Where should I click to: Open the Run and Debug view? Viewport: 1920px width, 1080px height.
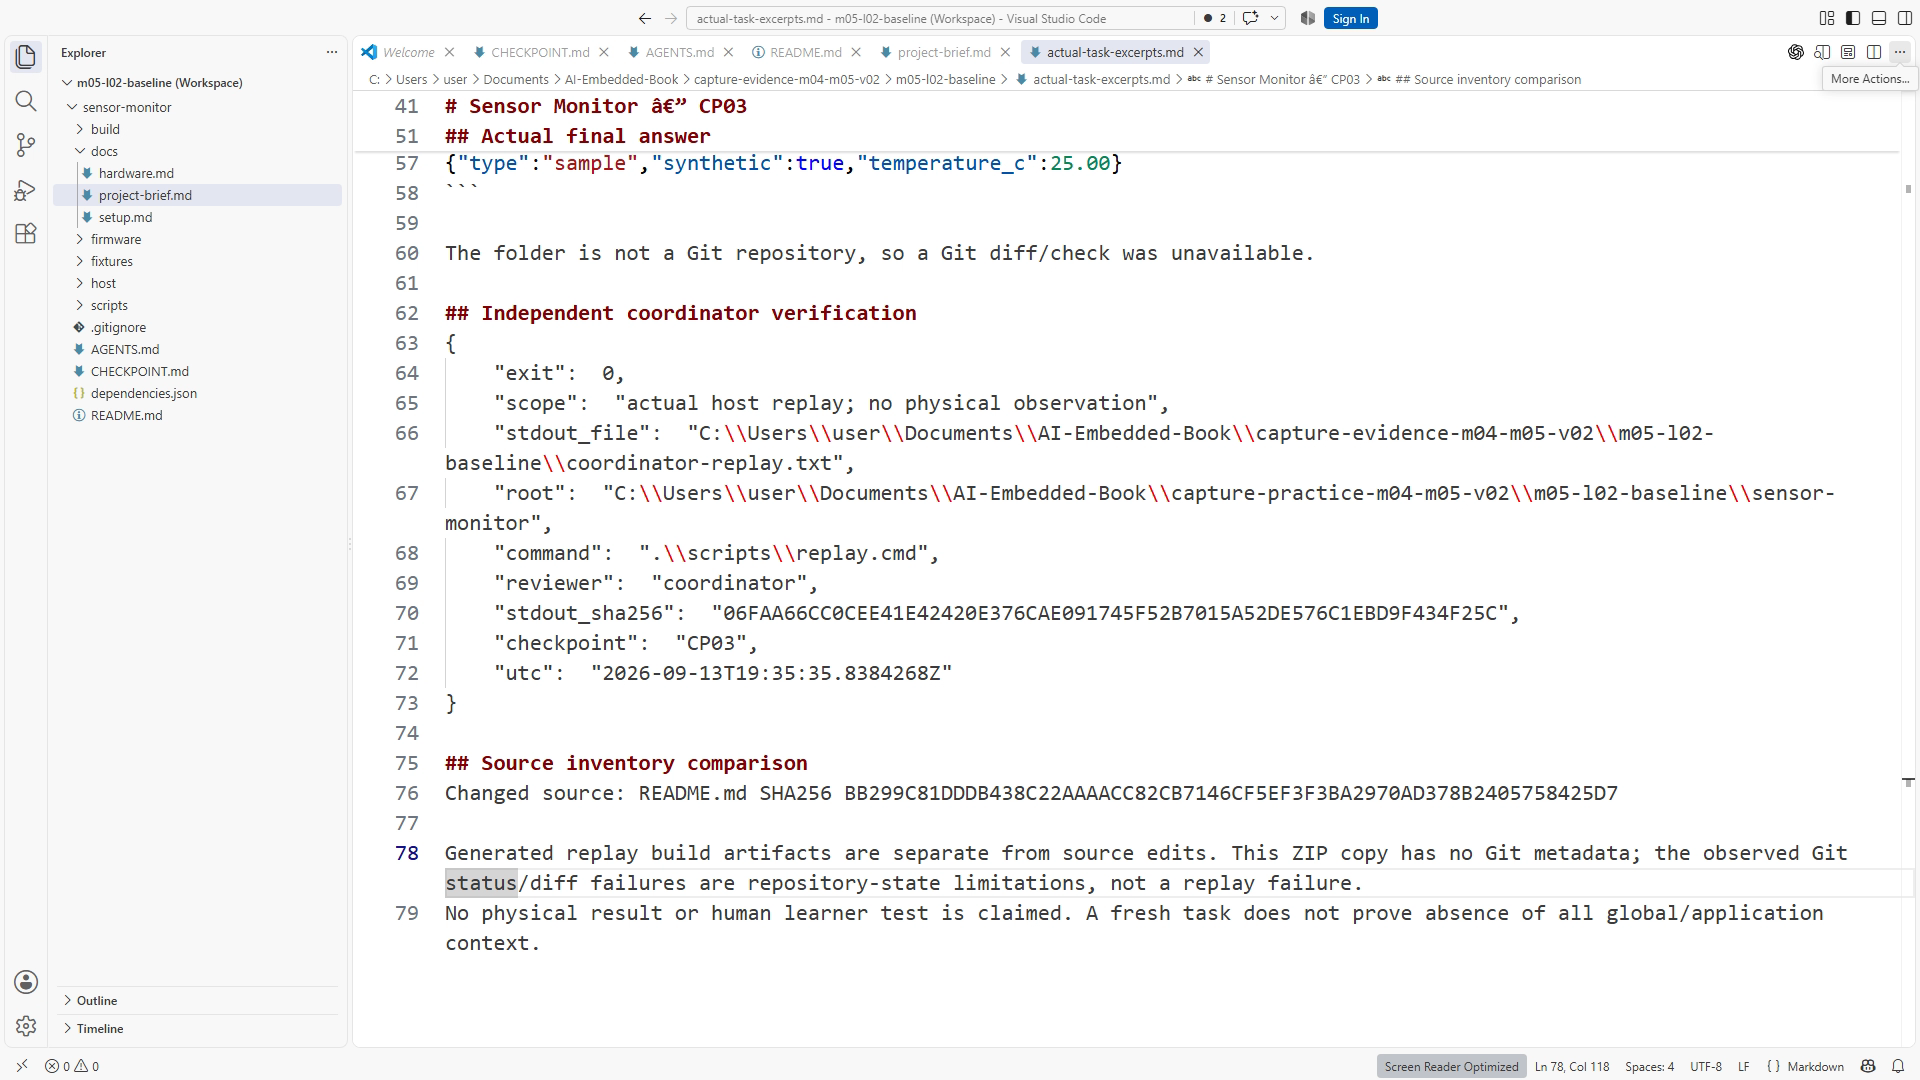click(x=26, y=189)
